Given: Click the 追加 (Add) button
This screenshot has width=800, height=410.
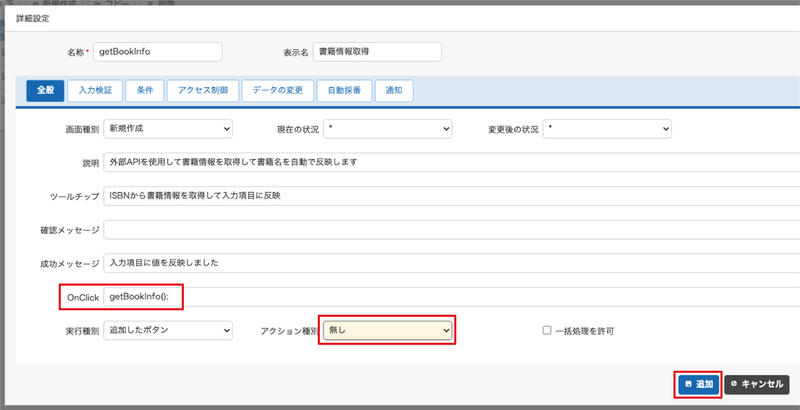Looking at the screenshot, I should pos(698,384).
